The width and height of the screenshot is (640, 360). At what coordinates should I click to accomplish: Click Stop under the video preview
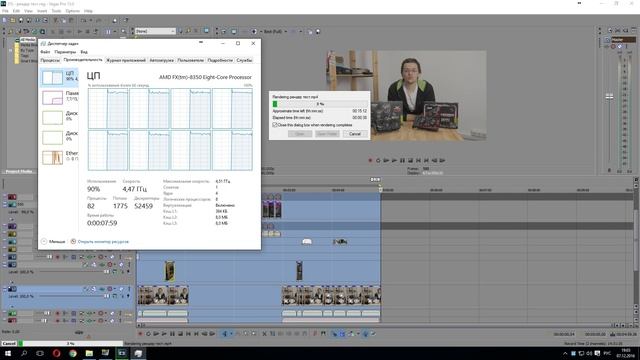411,160
